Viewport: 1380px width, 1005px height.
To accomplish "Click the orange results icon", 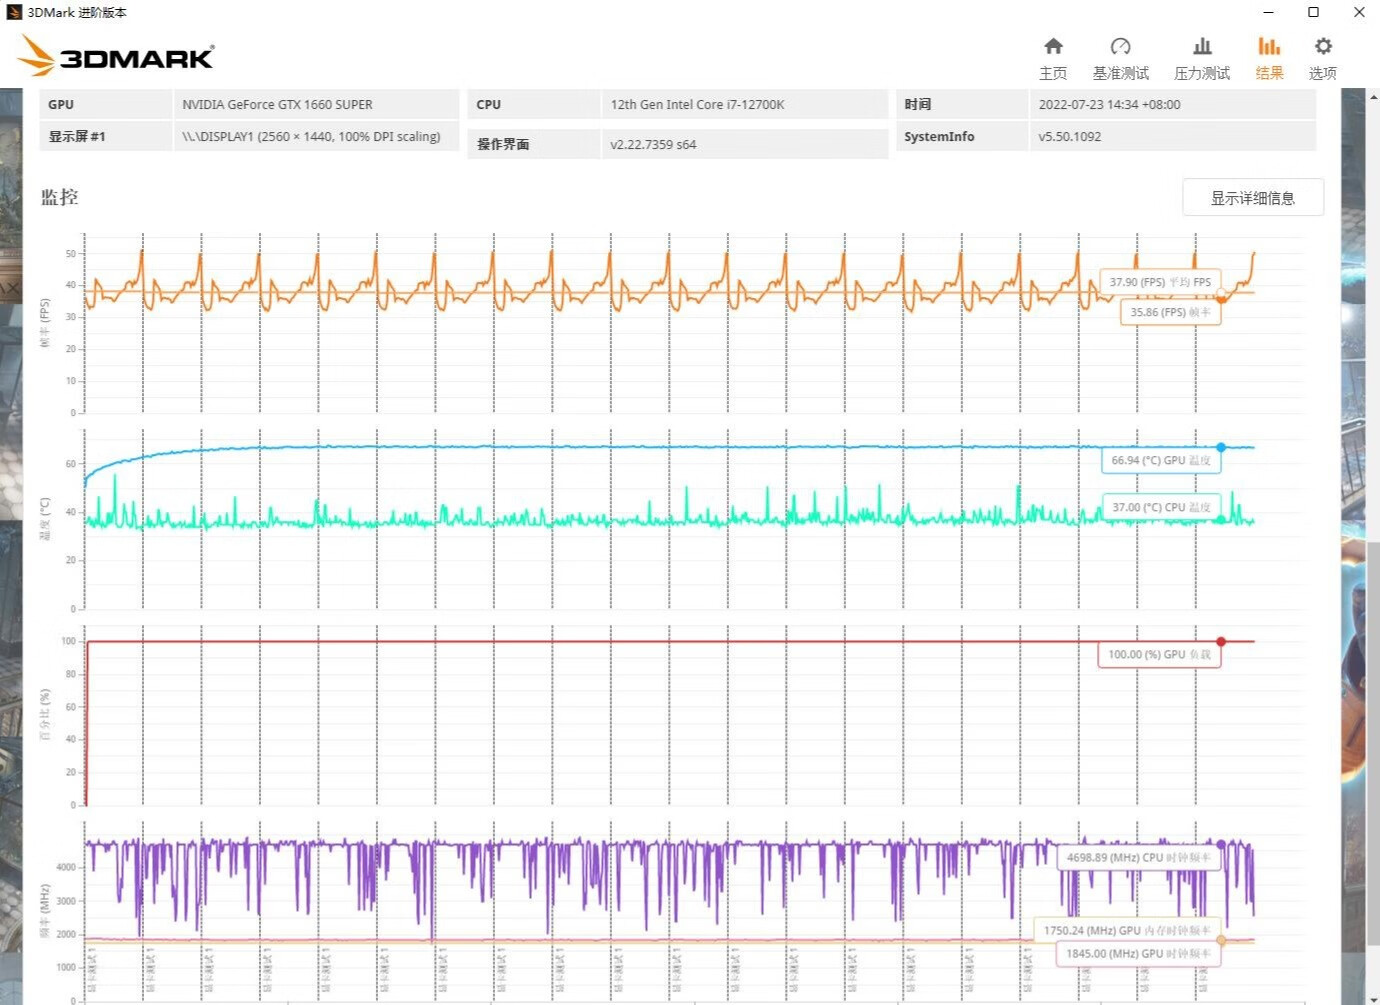I will coord(1269,46).
